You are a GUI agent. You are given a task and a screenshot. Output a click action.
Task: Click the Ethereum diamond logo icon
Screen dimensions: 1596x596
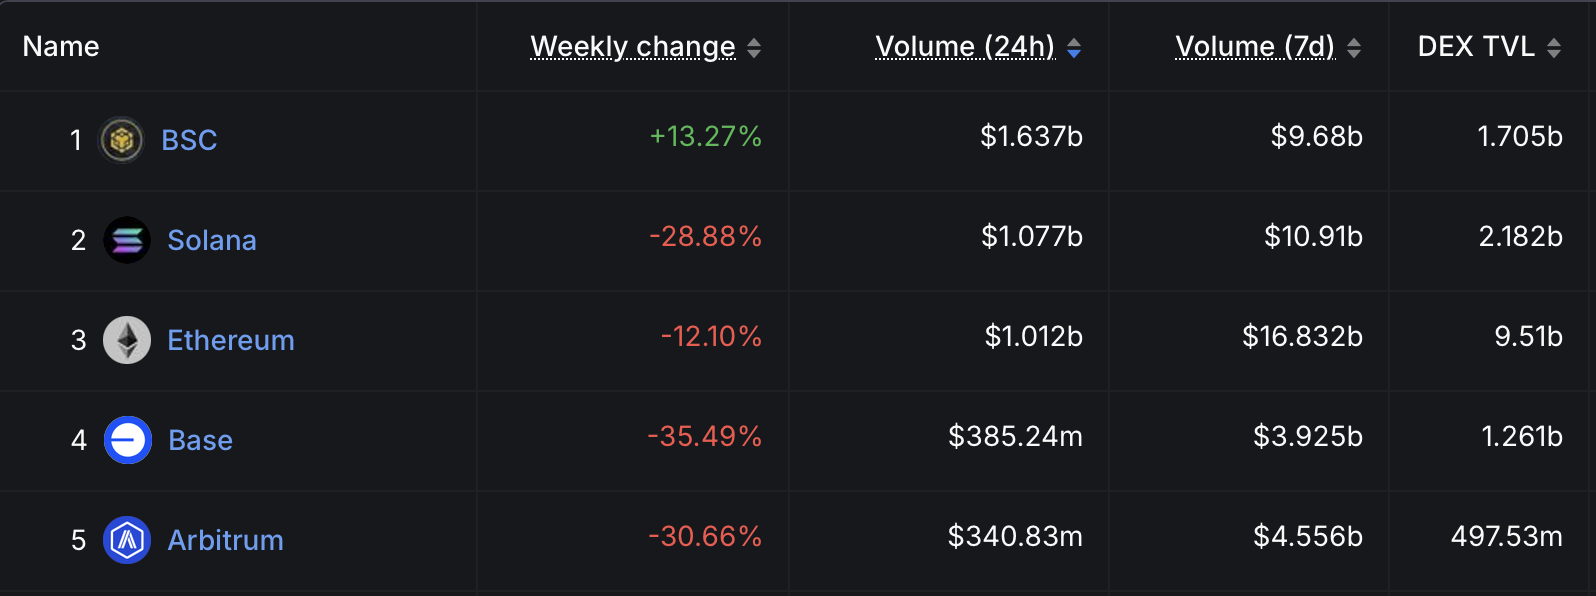pos(127,340)
